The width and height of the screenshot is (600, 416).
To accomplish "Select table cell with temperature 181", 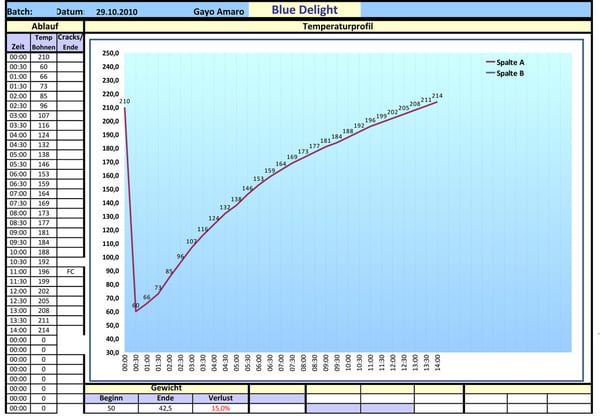I will coord(44,233).
